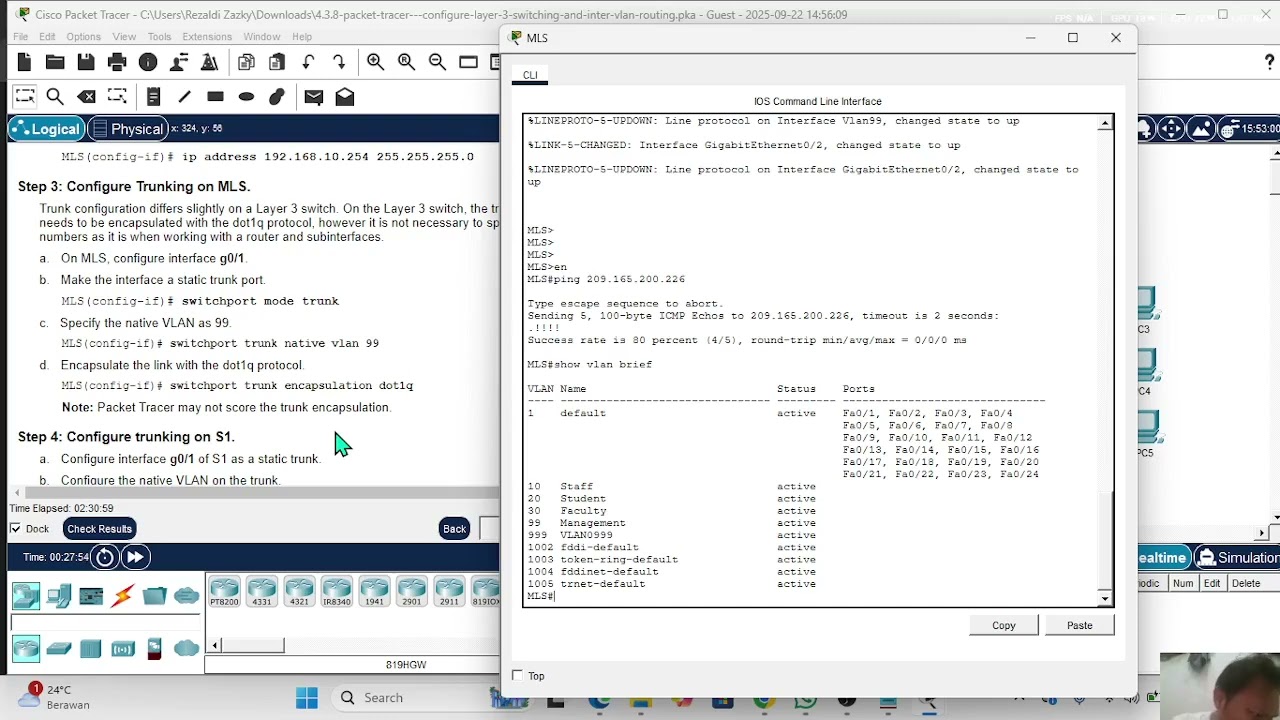Activate the Delete tool
This screenshot has height=720, width=1280.
tap(86, 97)
